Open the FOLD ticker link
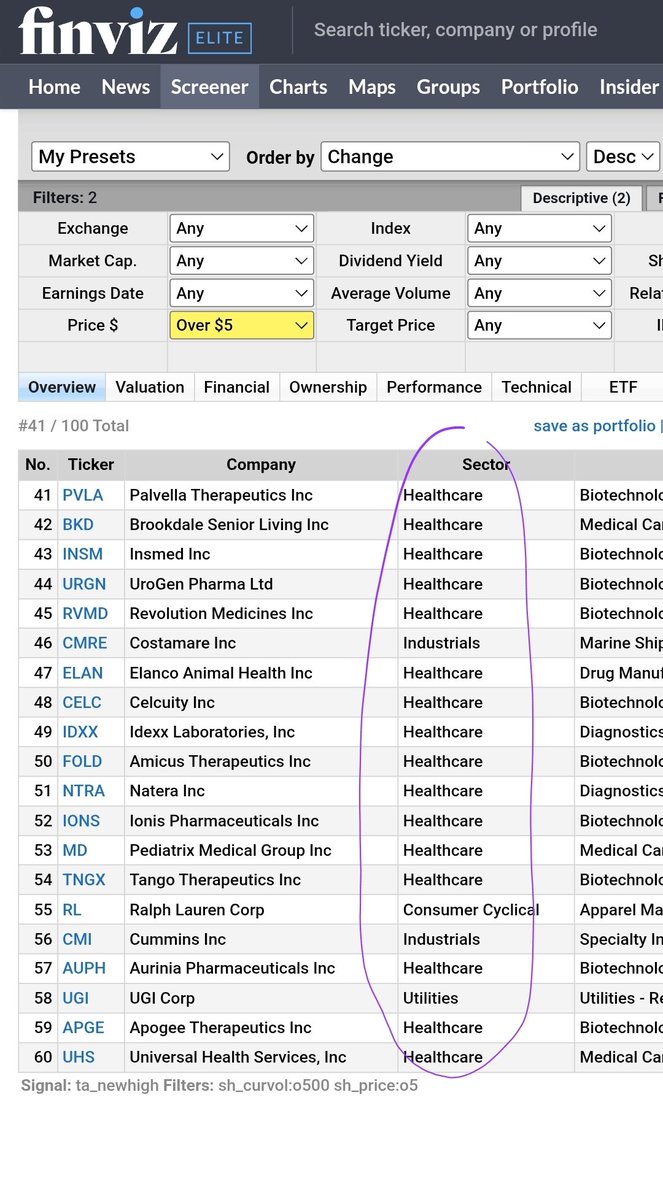663x1200 pixels. pos(82,762)
